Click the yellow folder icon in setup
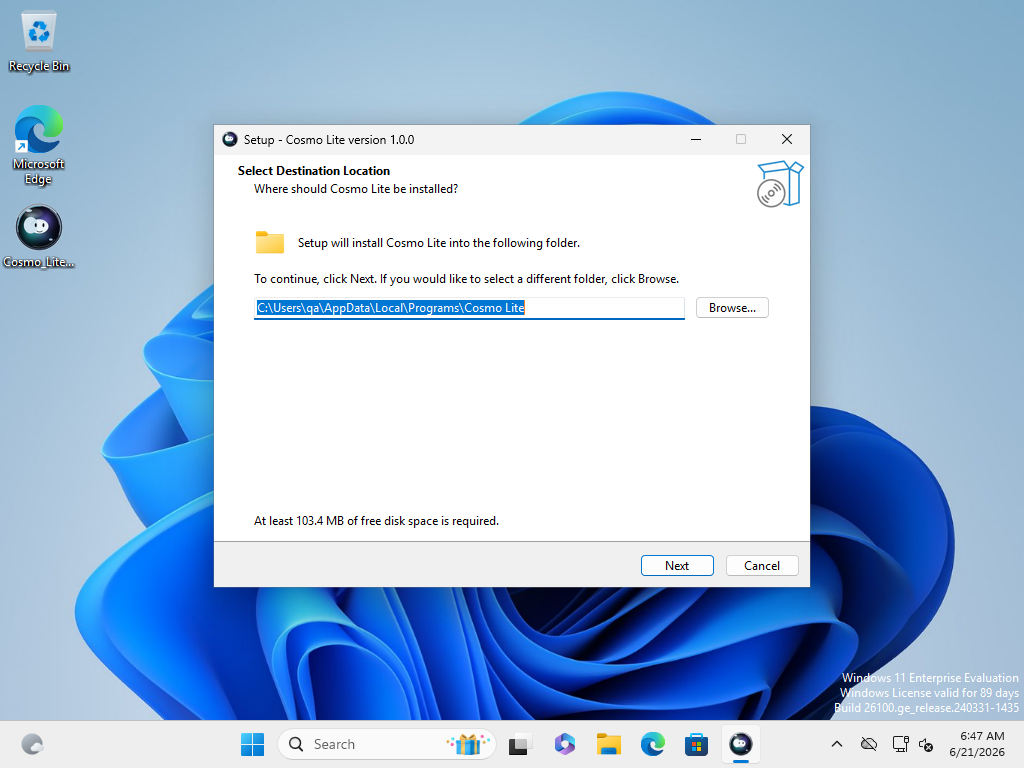The width and height of the screenshot is (1024, 768). [270, 242]
